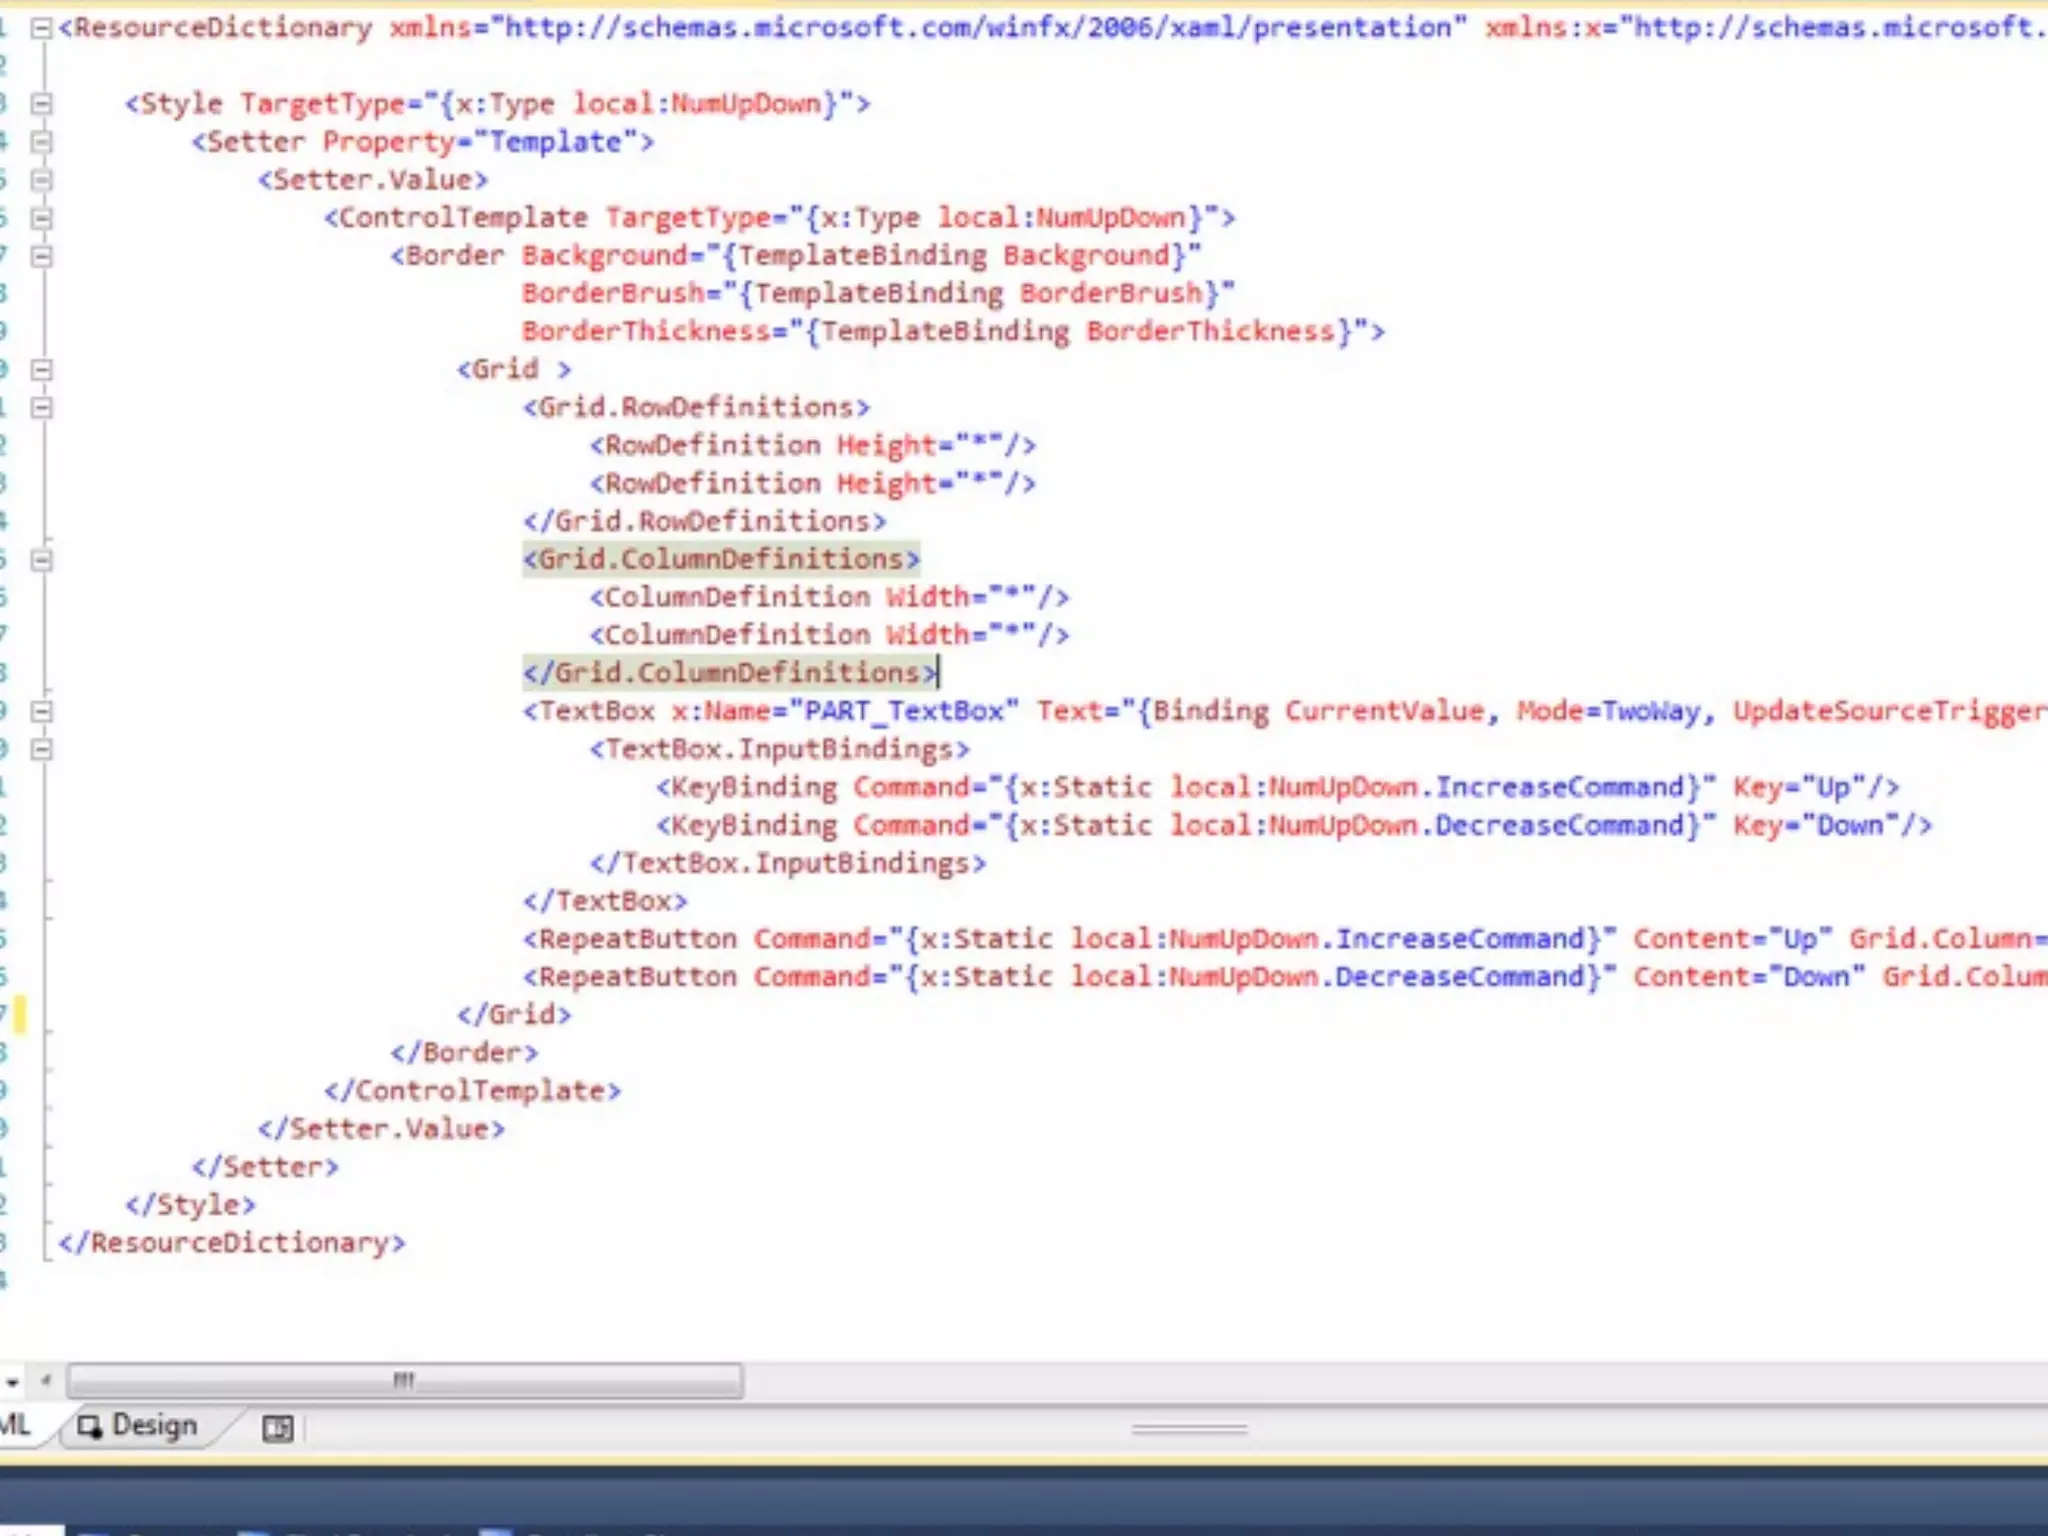
Task: Click the pane splitter grip handle
Action: [x=1189, y=1430]
